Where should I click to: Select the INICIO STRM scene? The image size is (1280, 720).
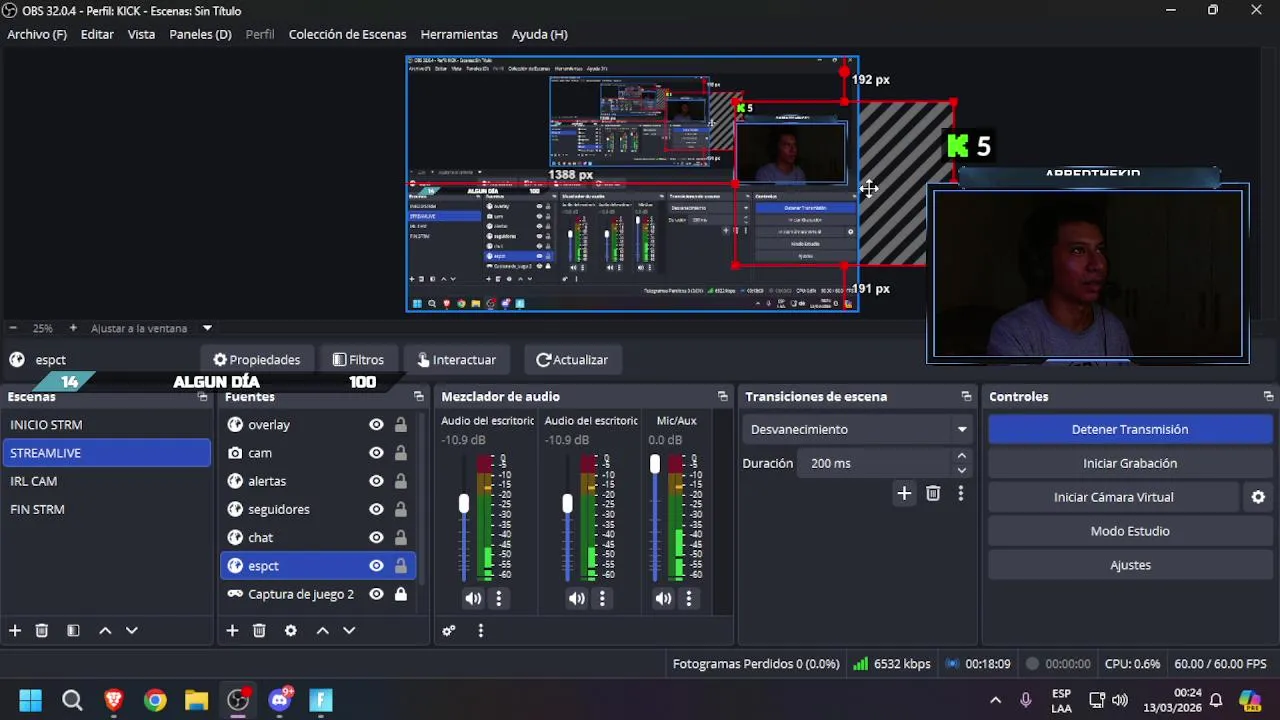(x=106, y=425)
